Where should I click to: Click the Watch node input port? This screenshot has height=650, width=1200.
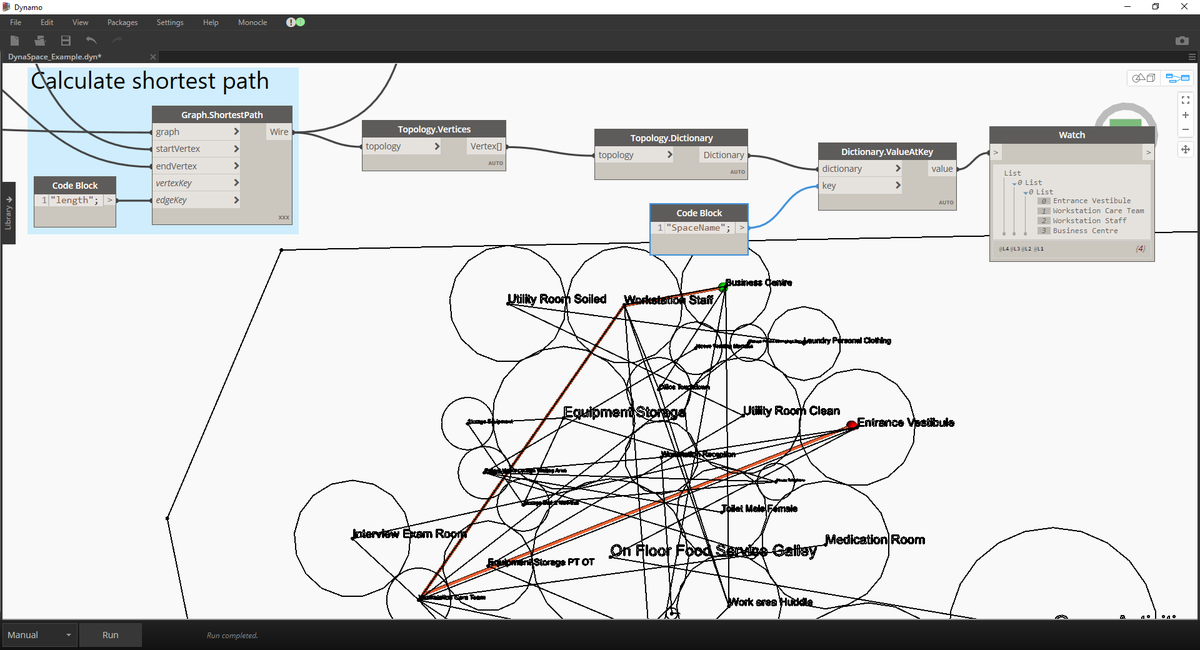click(996, 152)
